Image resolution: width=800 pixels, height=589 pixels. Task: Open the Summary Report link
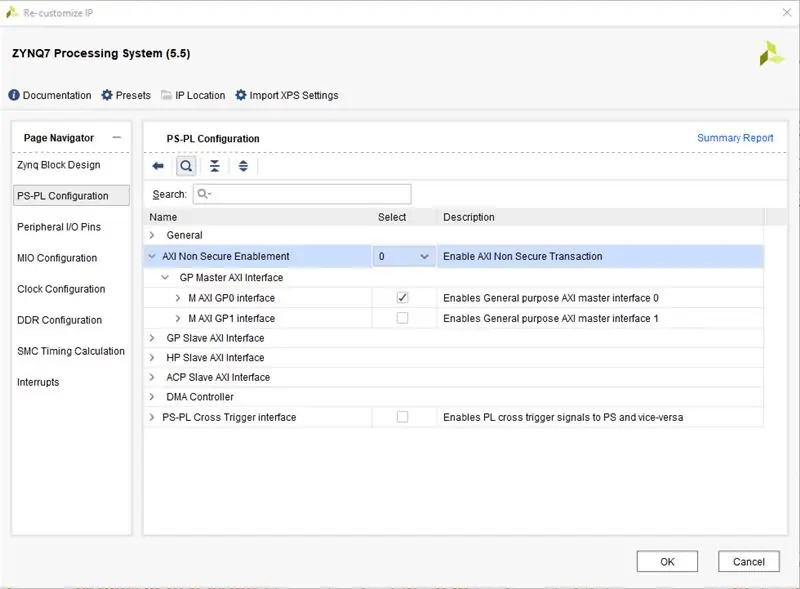[x=735, y=138]
